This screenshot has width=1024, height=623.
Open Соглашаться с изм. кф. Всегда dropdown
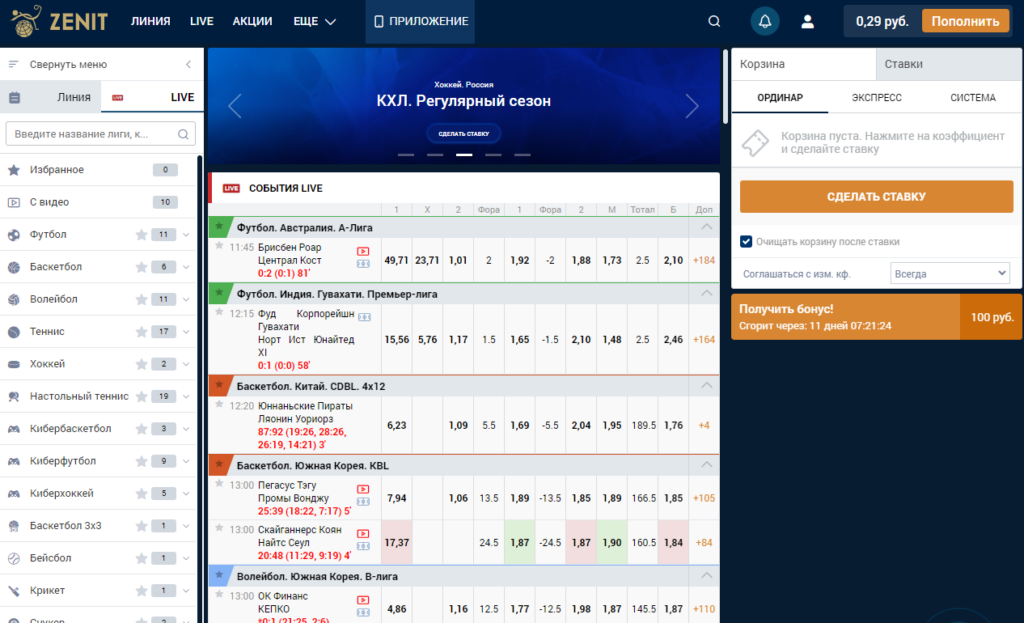950,274
